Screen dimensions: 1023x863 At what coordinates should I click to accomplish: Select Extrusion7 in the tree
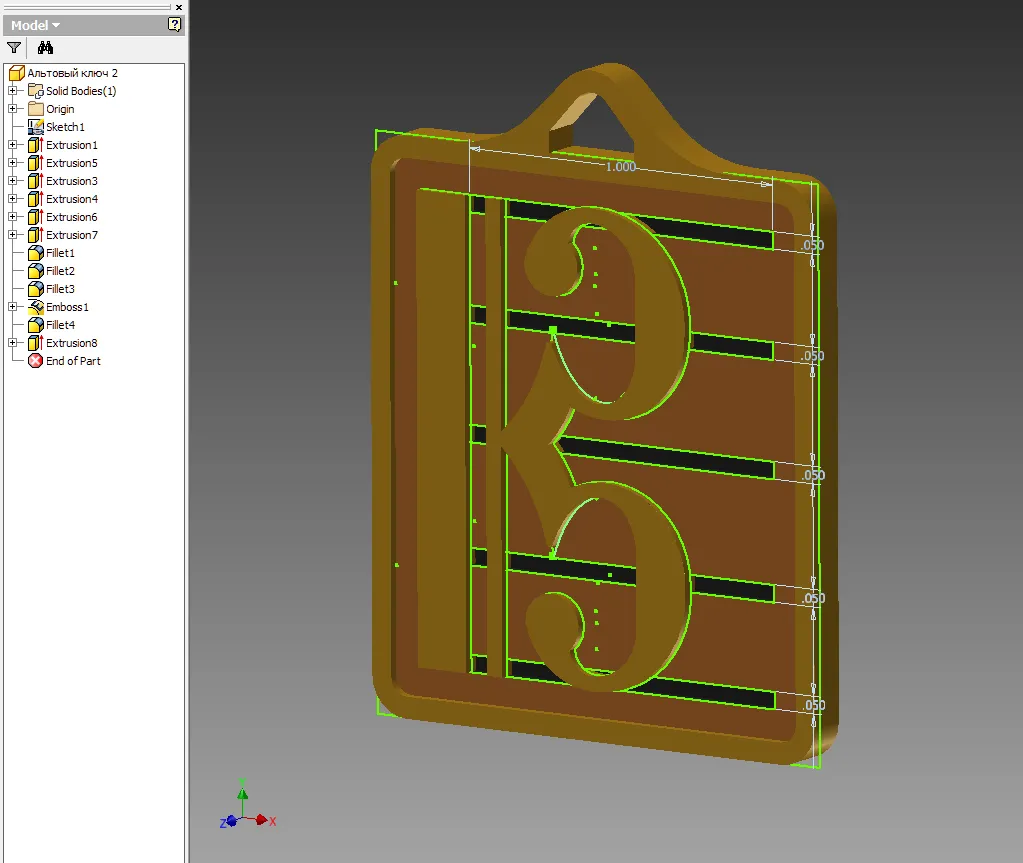(72, 235)
